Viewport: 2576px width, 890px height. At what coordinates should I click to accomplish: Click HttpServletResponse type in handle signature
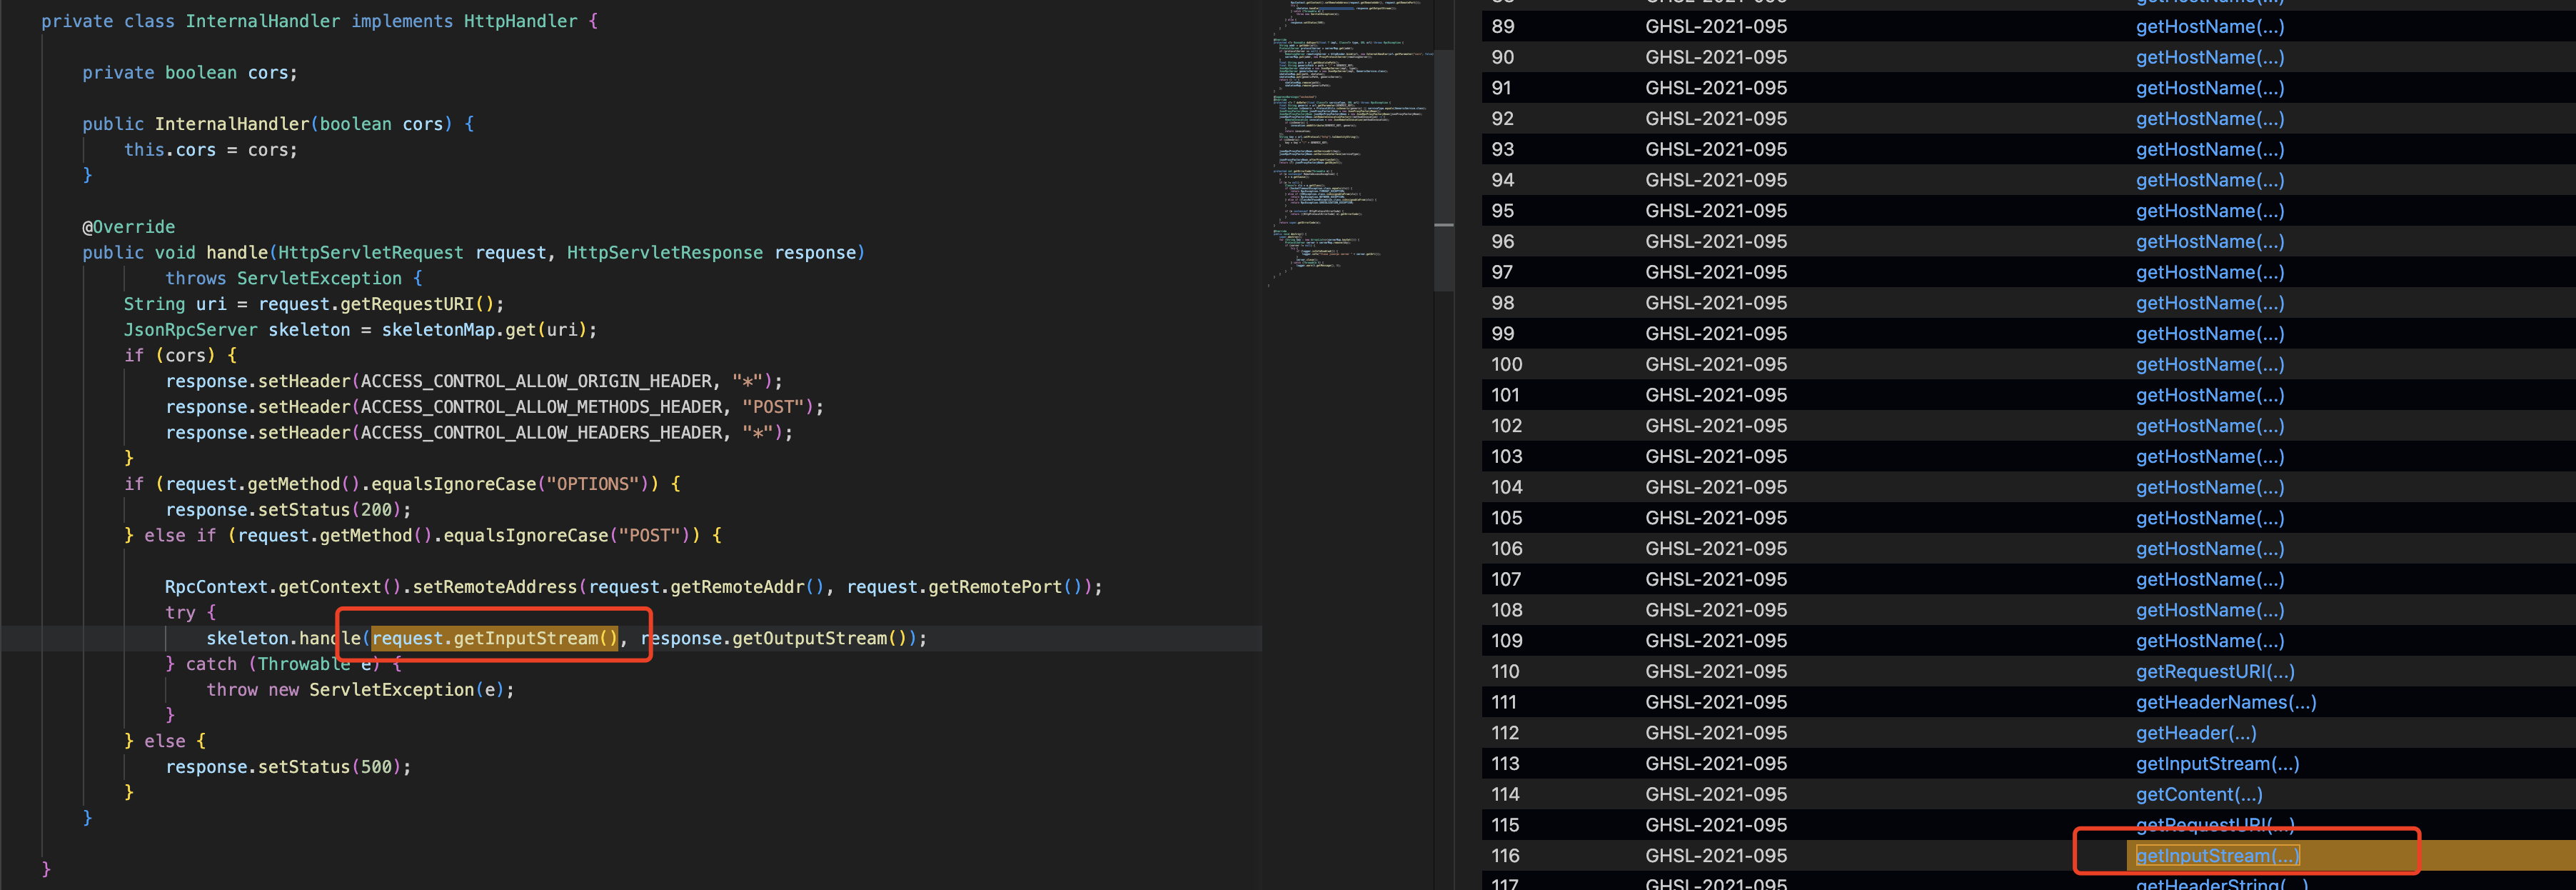665,253
